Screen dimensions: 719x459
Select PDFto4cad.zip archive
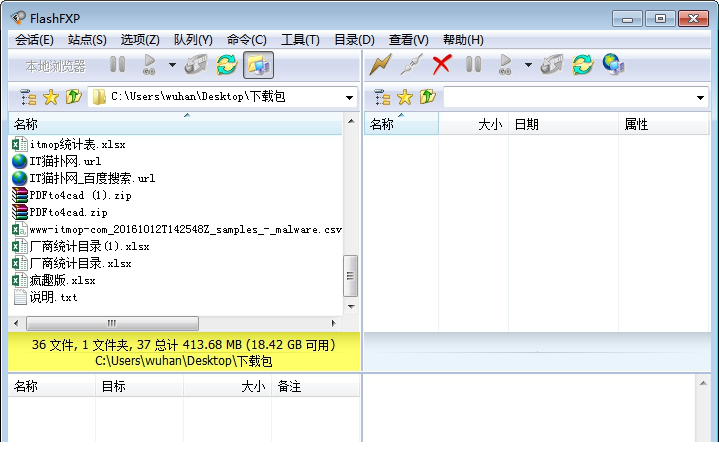tap(60, 212)
